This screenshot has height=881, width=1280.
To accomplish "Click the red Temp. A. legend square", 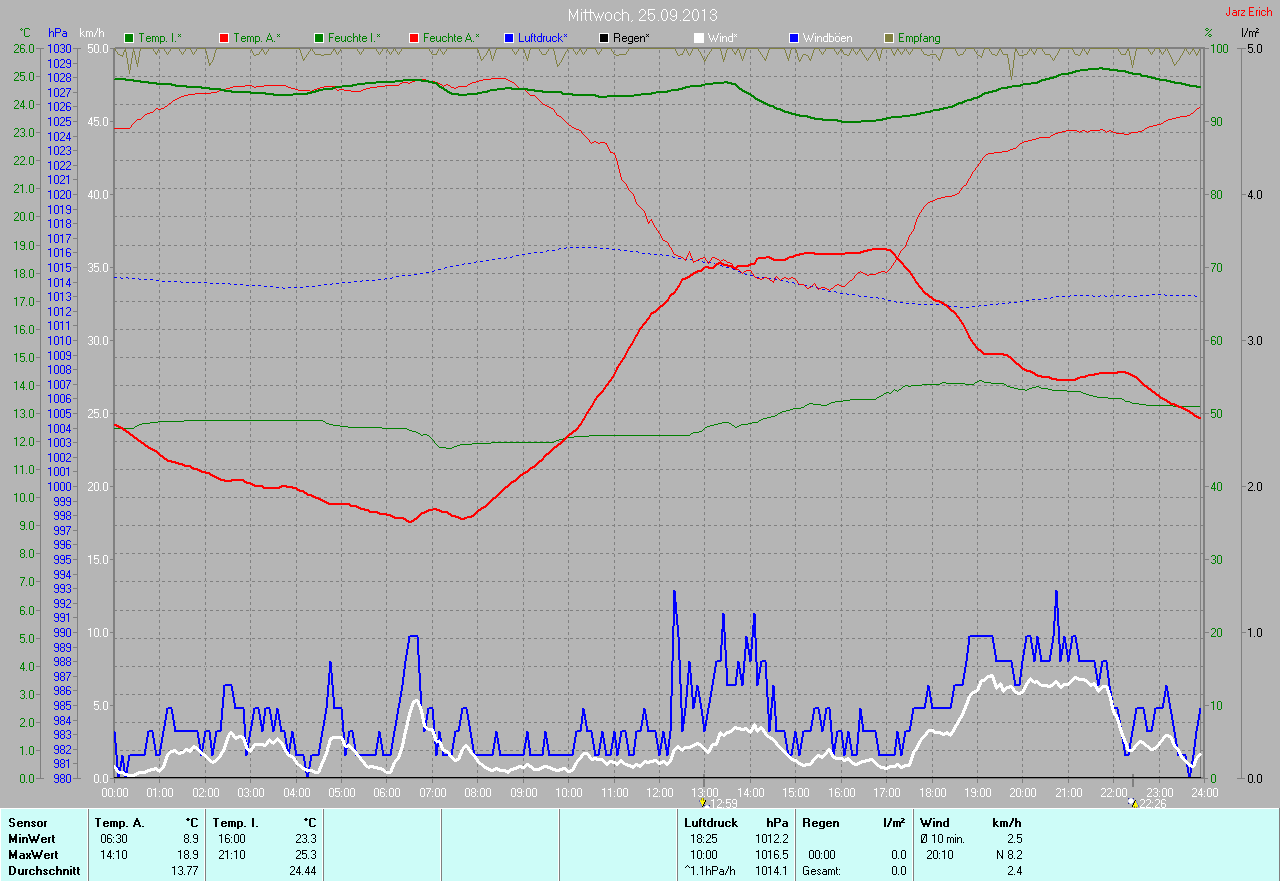I will (x=224, y=38).
